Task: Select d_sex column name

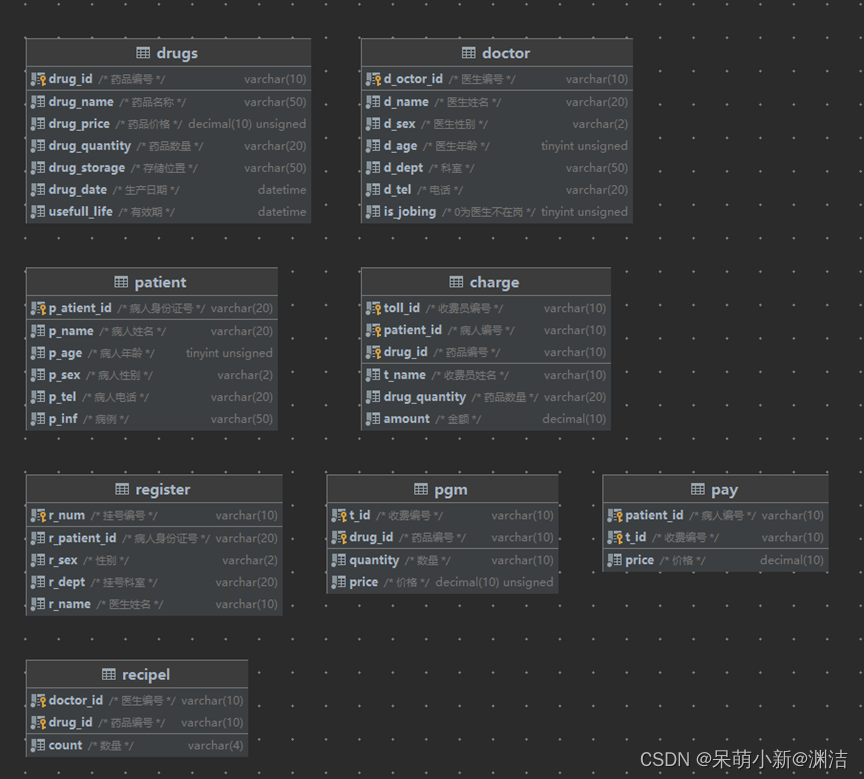Action: tap(399, 124)
